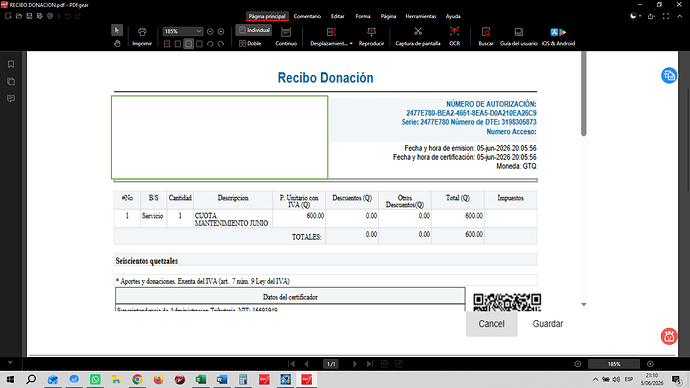
Task: Activate the hand pan tool
Action: click(x=117, y=44)
